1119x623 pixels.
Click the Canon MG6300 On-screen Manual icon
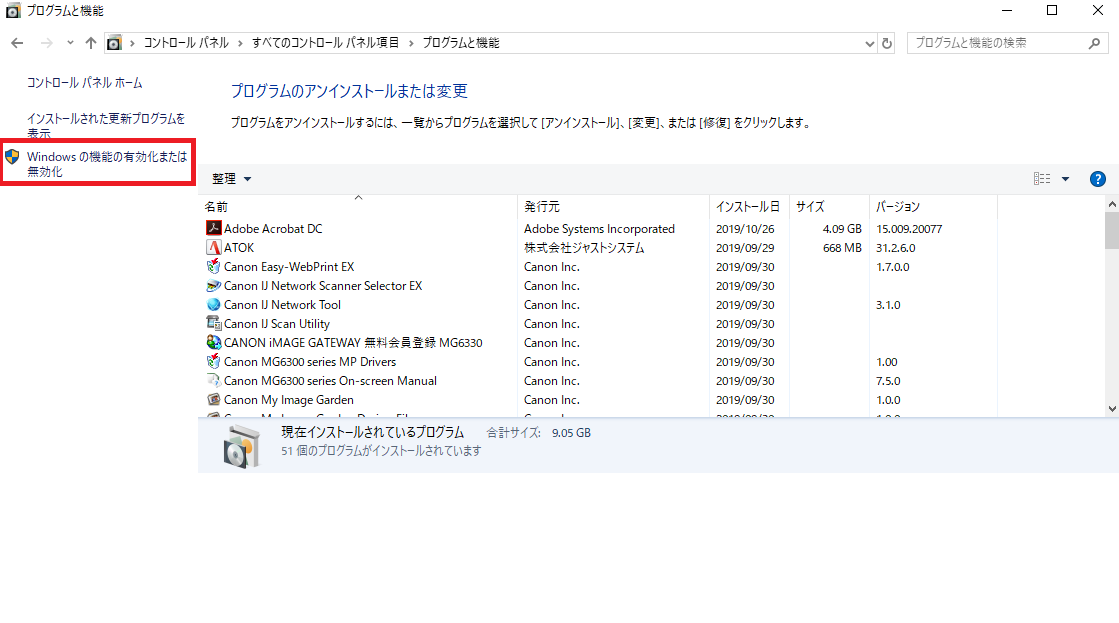(213, 380)
